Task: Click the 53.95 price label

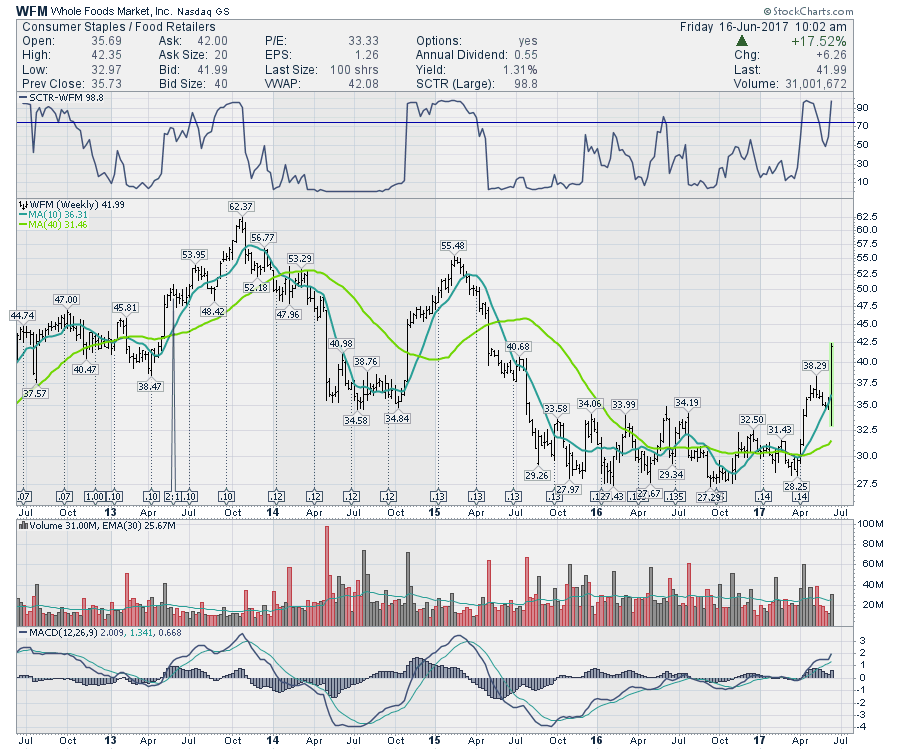Action: click(193, 254)
